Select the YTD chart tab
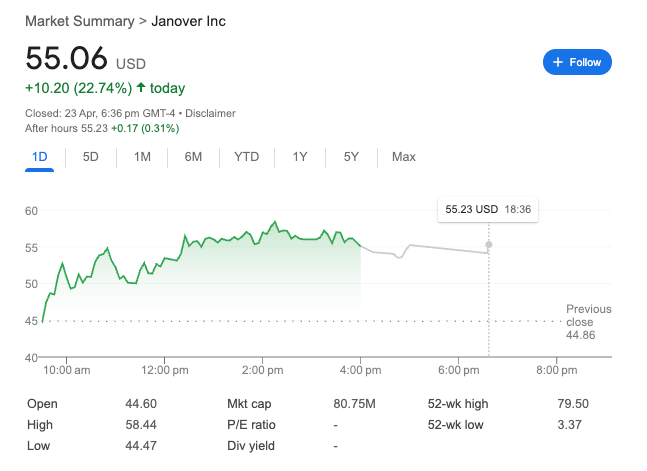Screen dimensions: 647x471 point(246,157)
